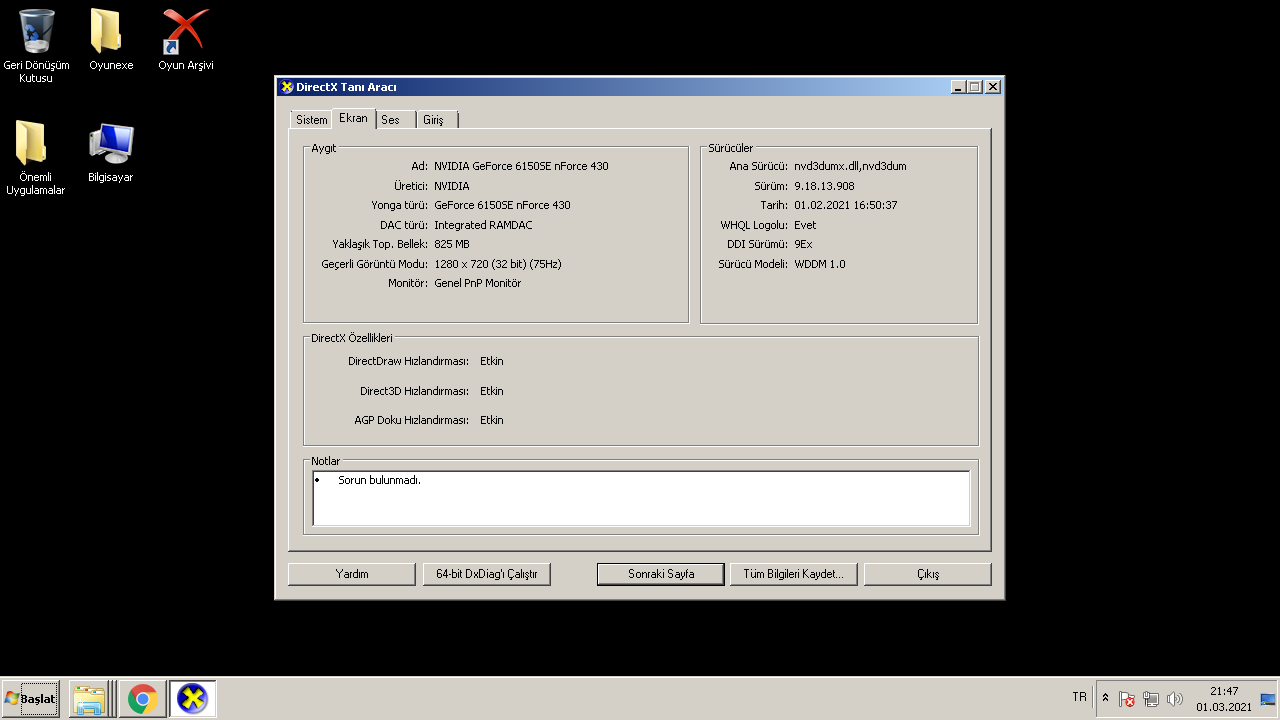Open the network status tray icon

1151,699
